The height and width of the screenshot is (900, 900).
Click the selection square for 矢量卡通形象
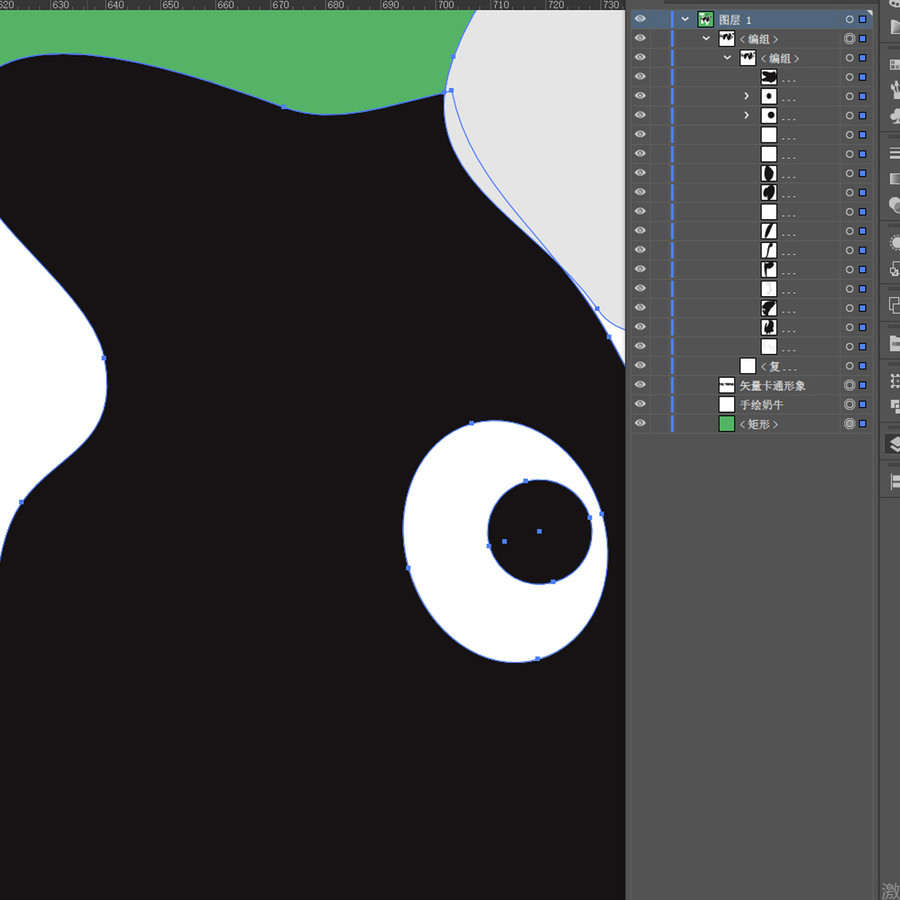863,385
